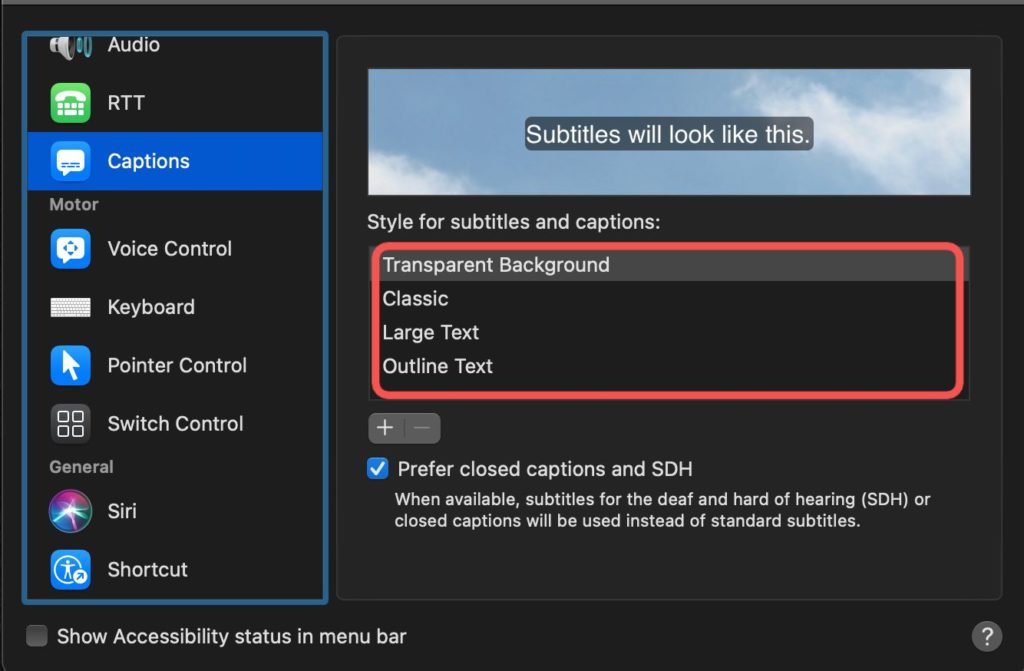Screen dimensions: 1024x671
Task: Click the Motor section header
Action: (x=74, y=205)
